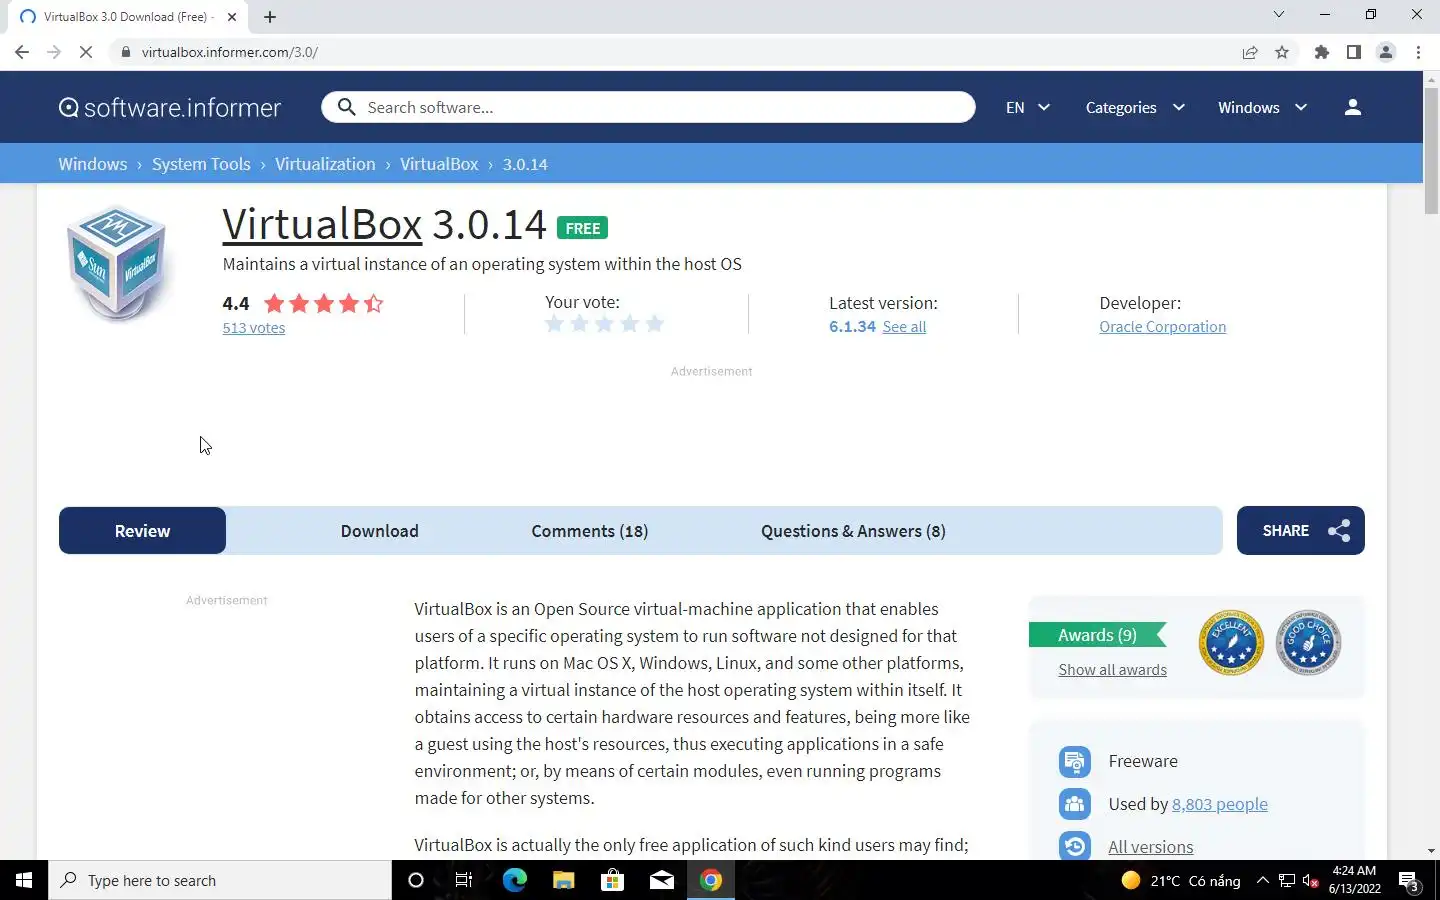This screenshot has height=900, width=1440.
Task: Click the Freeware license icon
Action: 1074,761
